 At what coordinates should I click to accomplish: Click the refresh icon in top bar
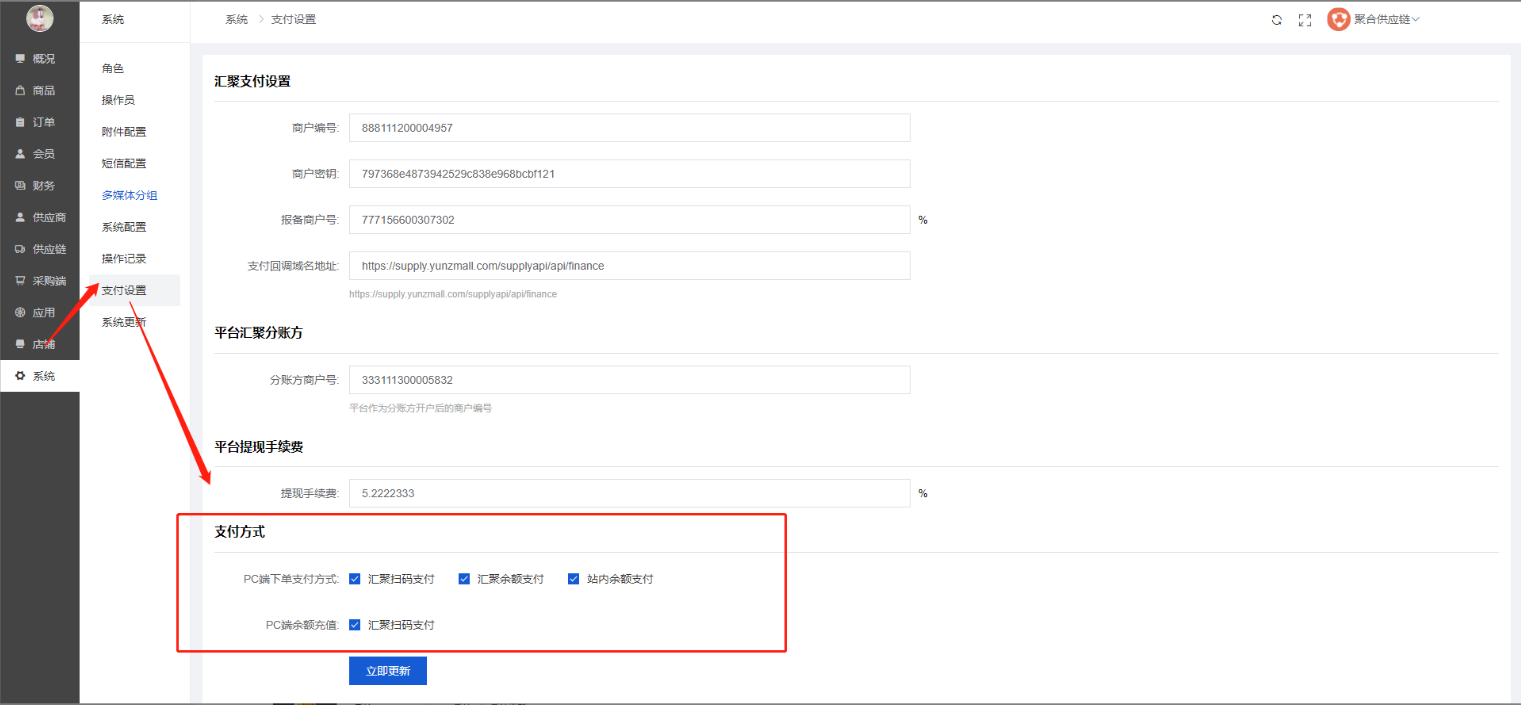[x=1276, y=20]
